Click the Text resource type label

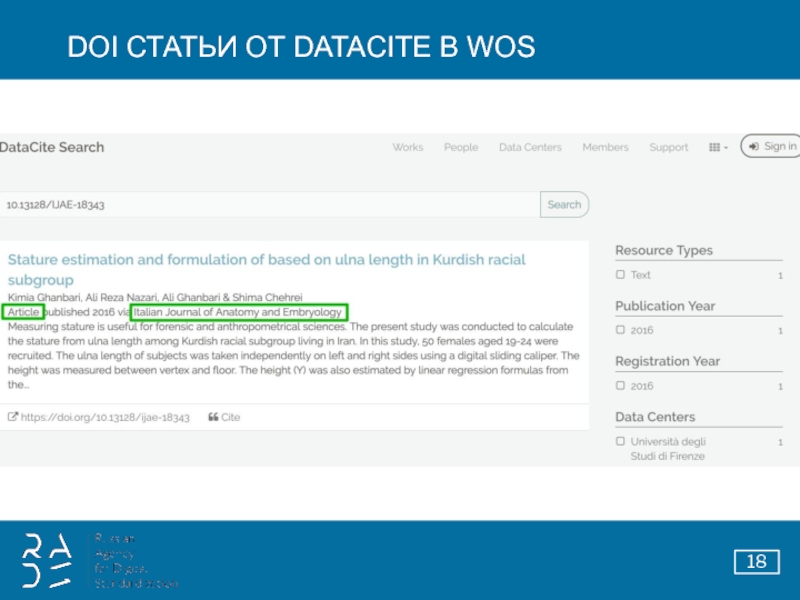pos(640,275)
